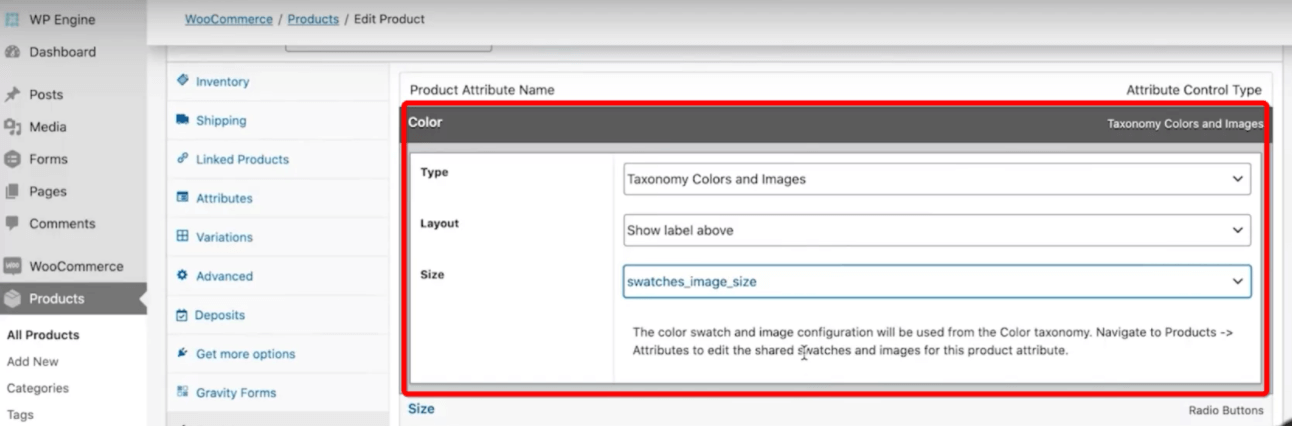Open product Tags submenu link
The width and height of the screenshot is (1292, 426).
pos(20,415)
